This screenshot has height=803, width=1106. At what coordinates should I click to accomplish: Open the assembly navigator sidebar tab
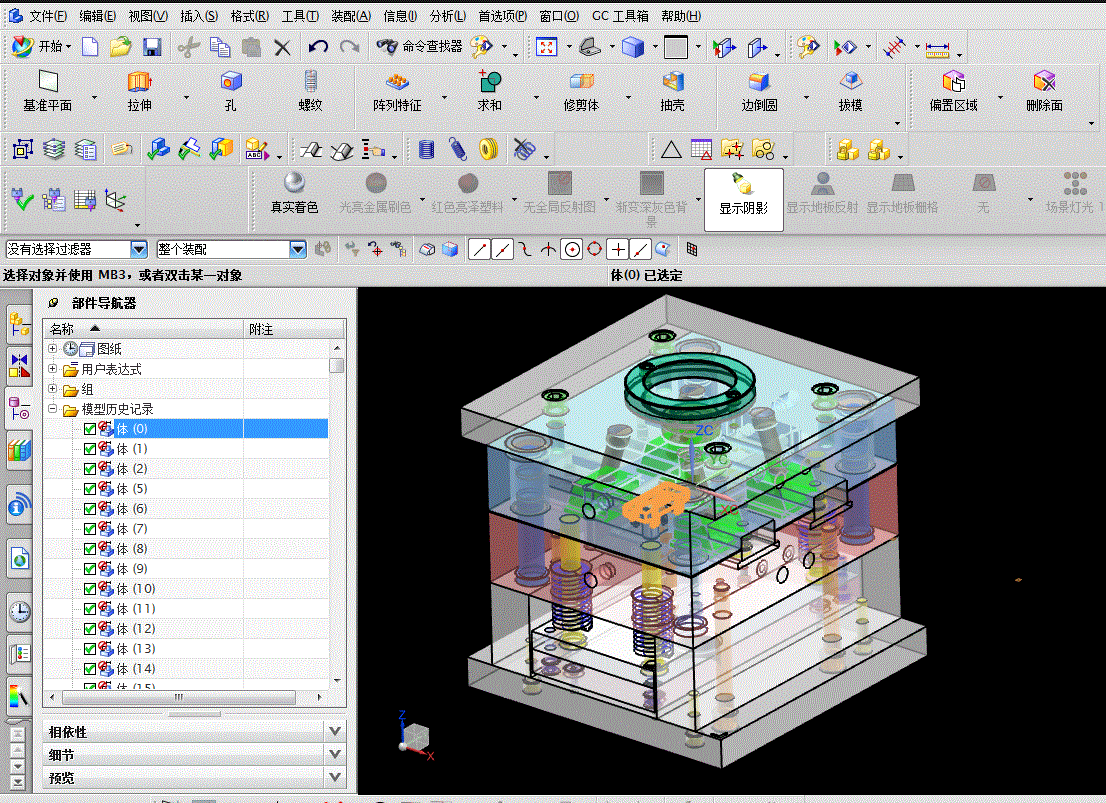tap(19, 325)
